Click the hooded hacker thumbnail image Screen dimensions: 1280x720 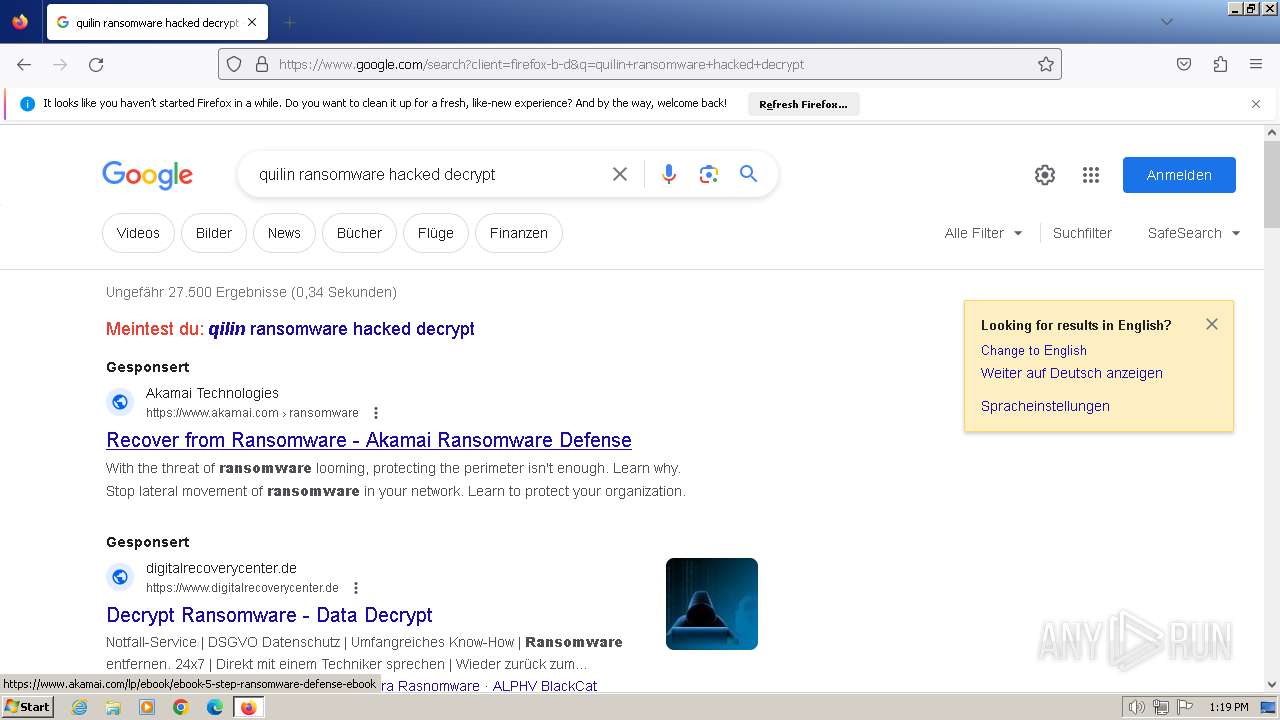point(712,604)
